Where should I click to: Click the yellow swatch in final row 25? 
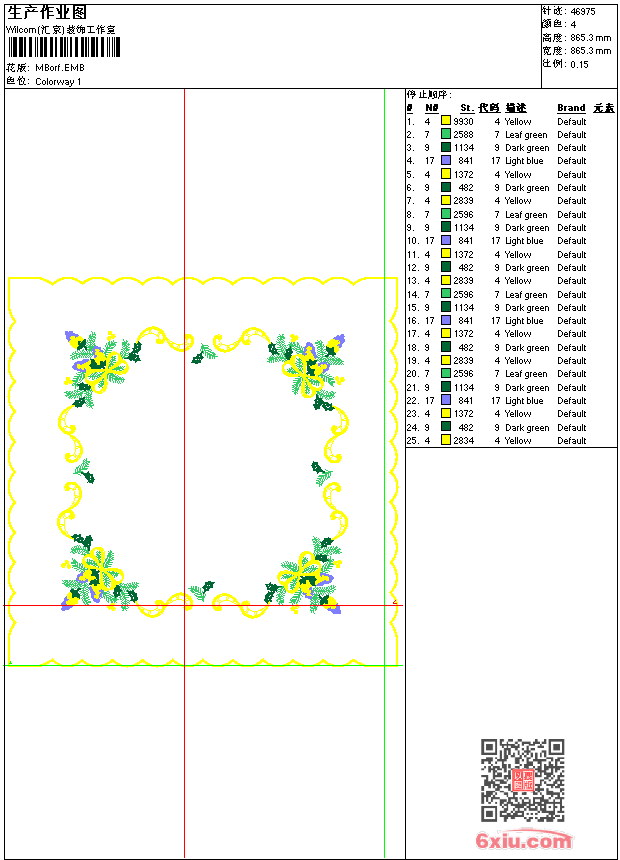(x=446, y=440)
